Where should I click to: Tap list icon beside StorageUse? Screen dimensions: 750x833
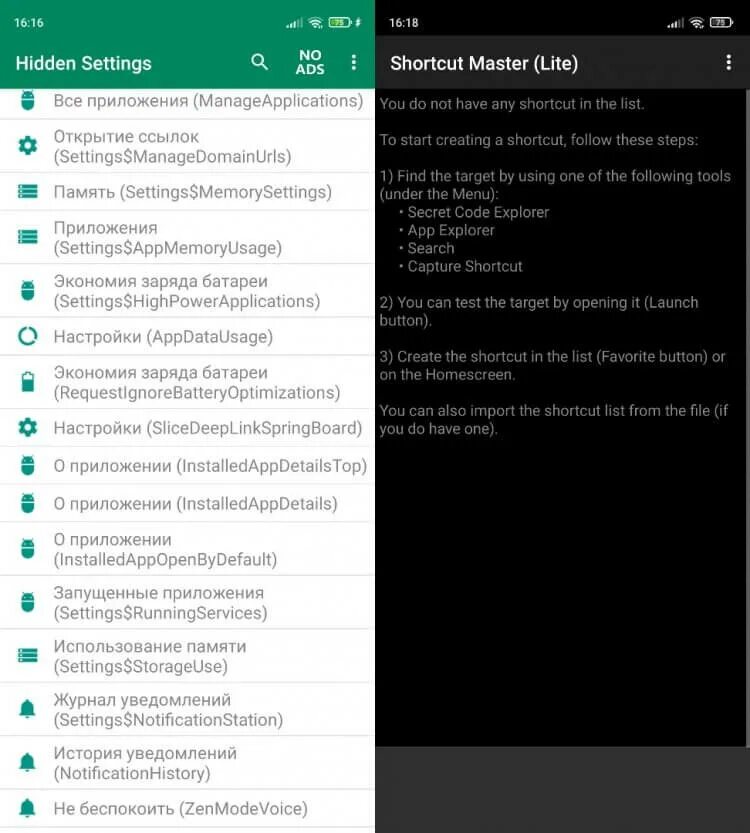[28, 655]
